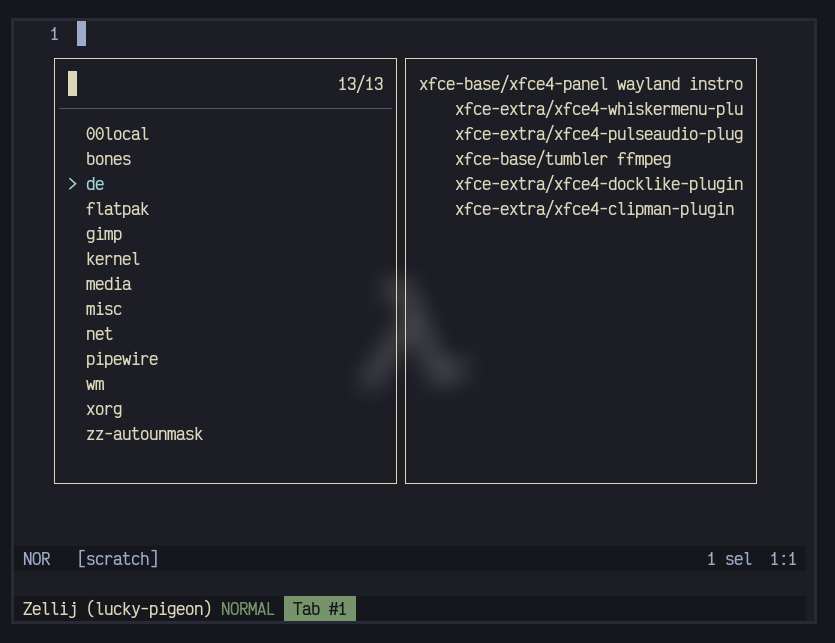Image resolution: width=835 pixels, height=643 pixels.
Task: Select the highlighted de entry
Action: pos(95,184)
